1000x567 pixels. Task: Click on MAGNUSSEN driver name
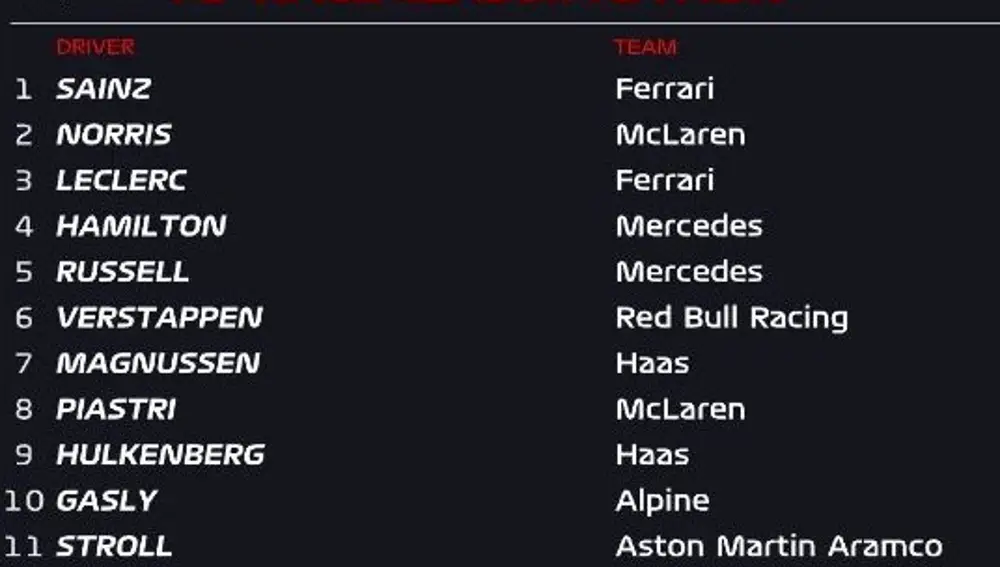(158, 363)
